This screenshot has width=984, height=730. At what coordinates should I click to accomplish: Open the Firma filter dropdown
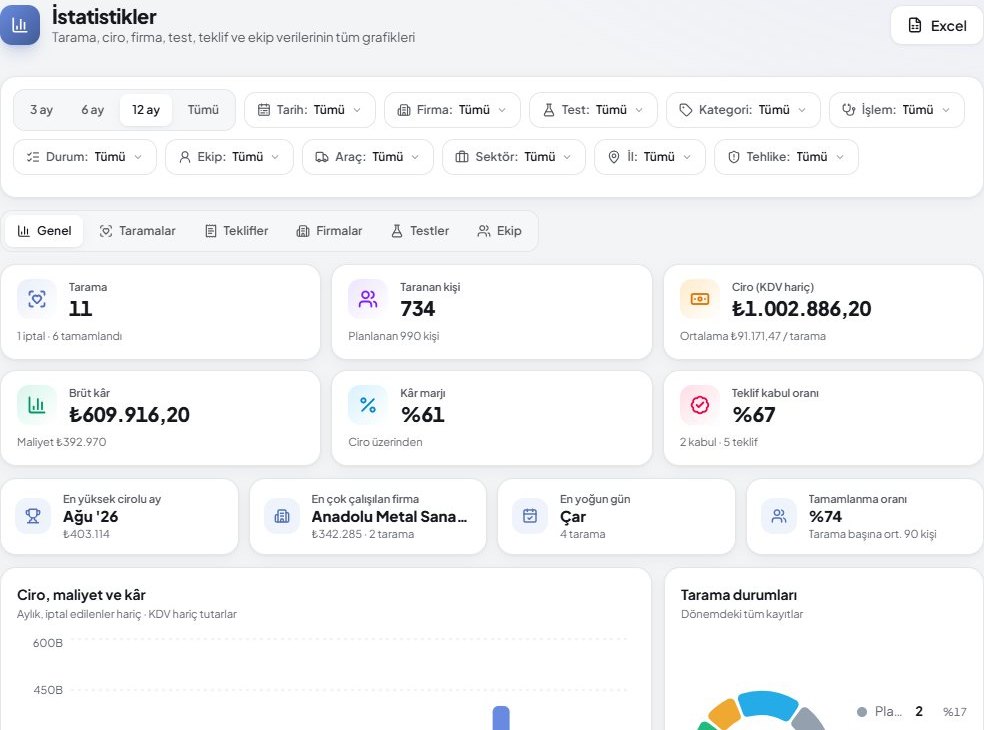point(452,110)
